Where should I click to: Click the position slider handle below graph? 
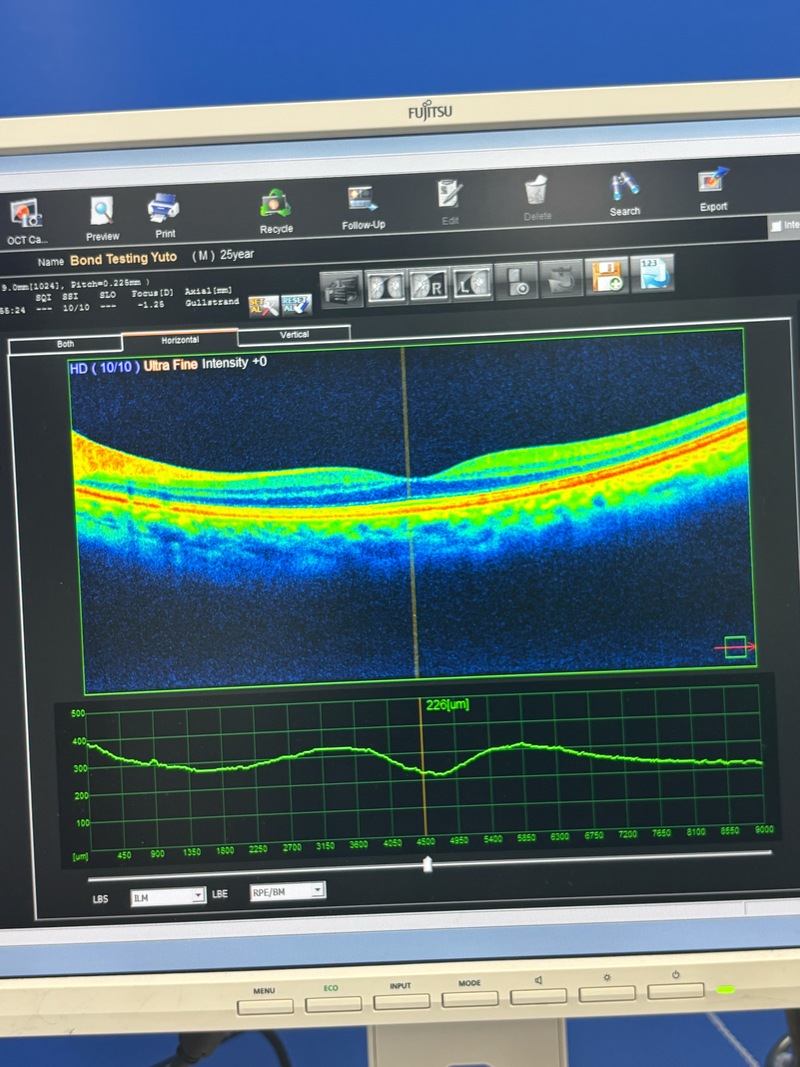pos(428,865)
